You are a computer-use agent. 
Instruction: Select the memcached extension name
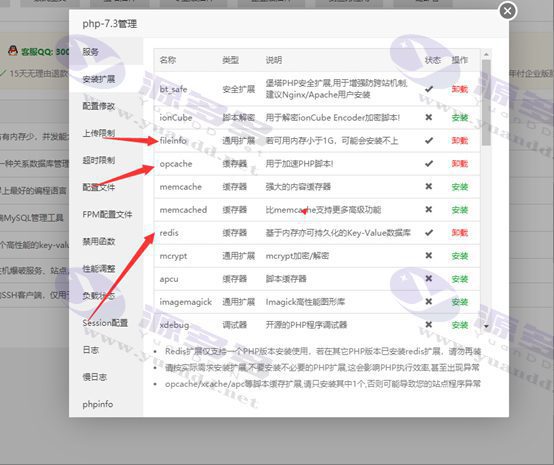pyautogui.click(x=183, y=210)
